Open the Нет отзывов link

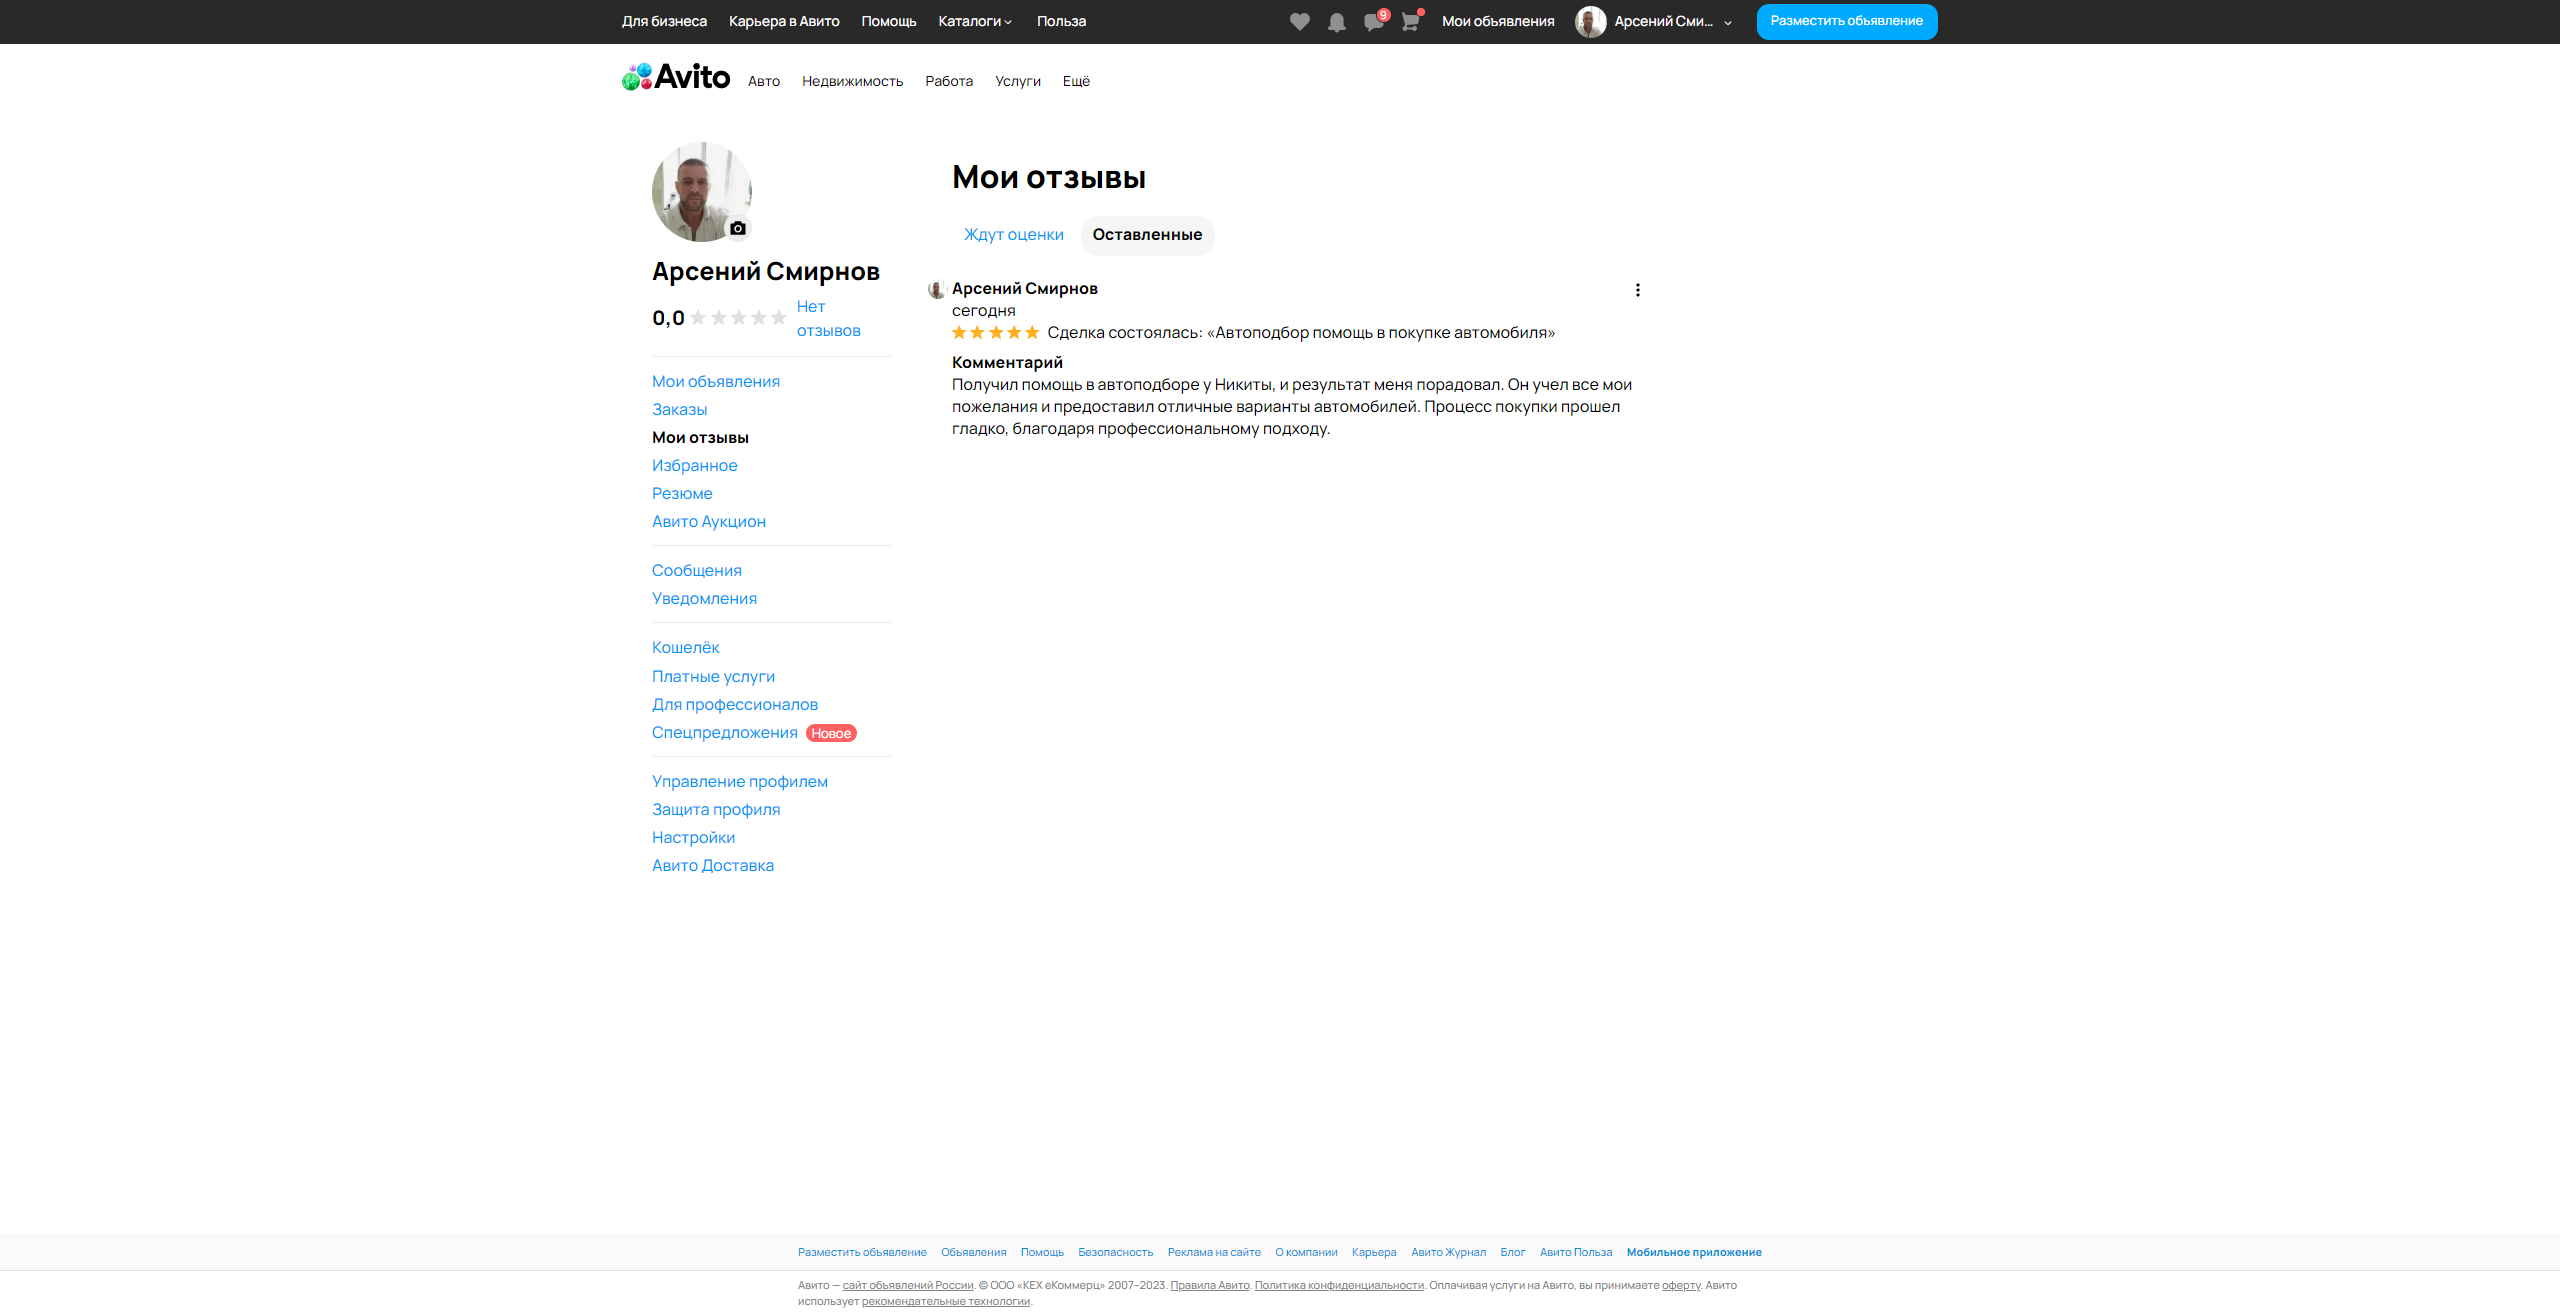[827, 318]
